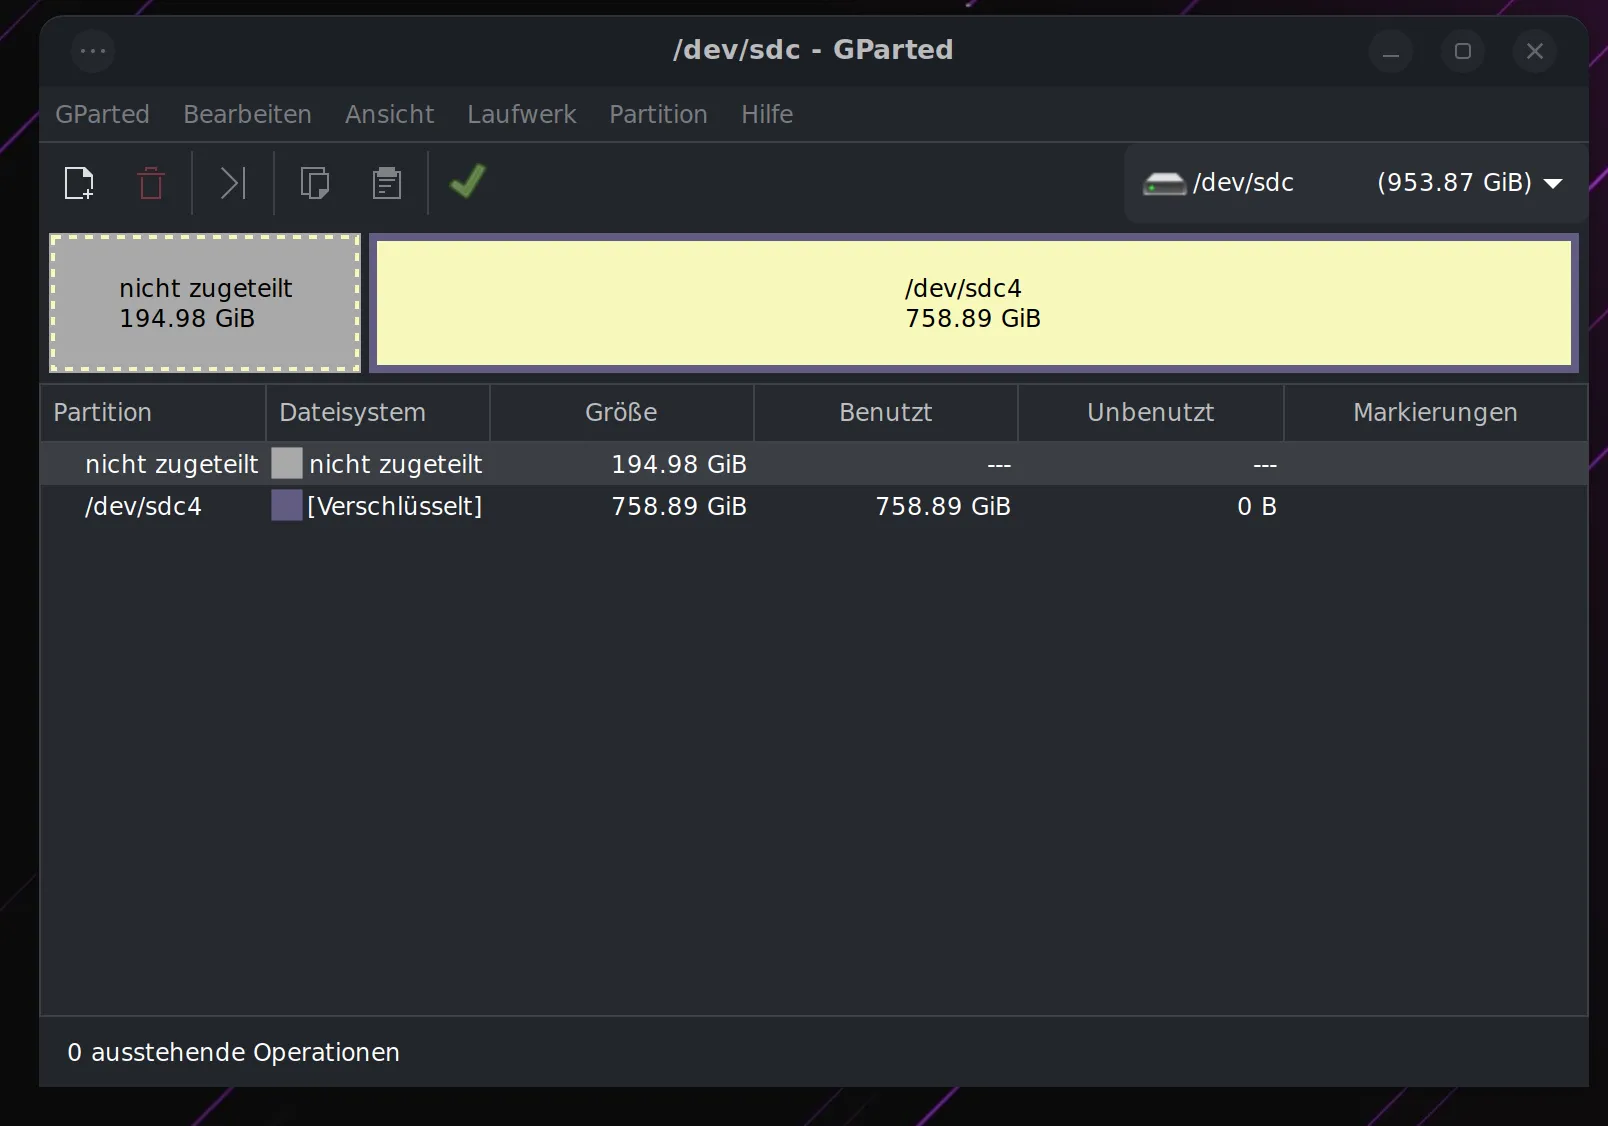
Task: Select the gray unallocated 194.98 GiB block
Action: (x=205, y=303)
